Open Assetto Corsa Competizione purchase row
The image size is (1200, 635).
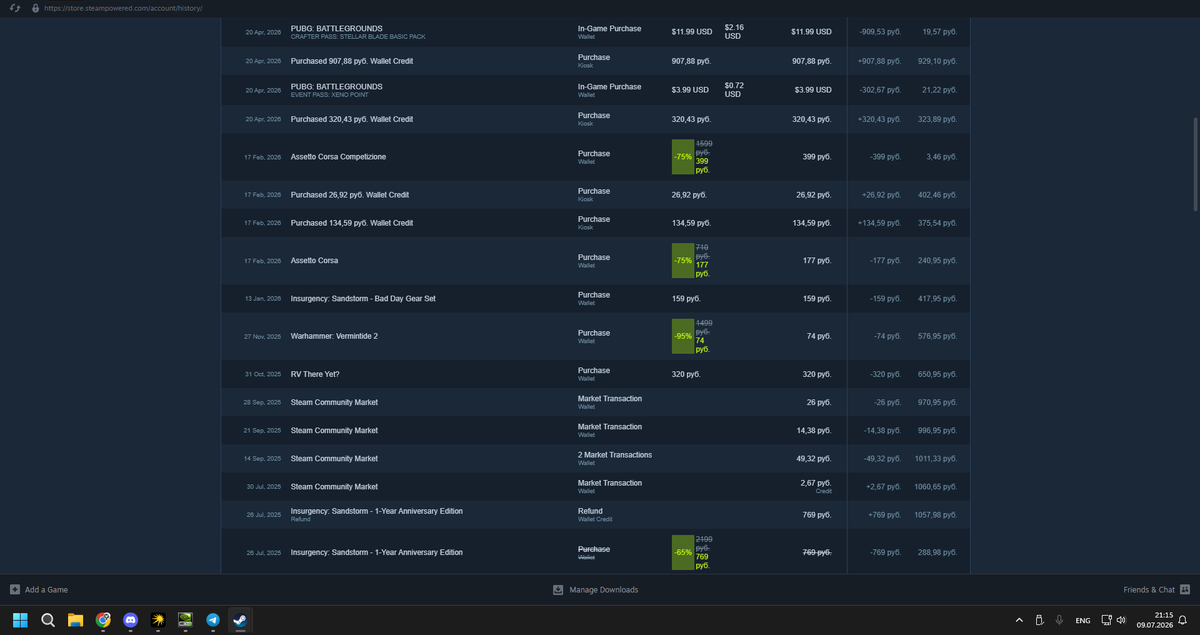[596, 157]
